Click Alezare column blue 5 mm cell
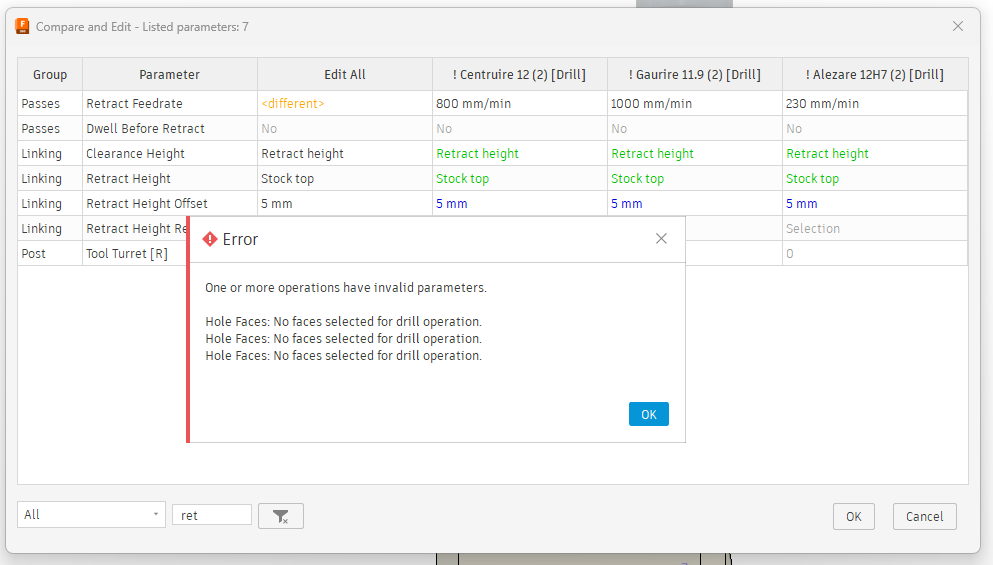 (875, 203)
